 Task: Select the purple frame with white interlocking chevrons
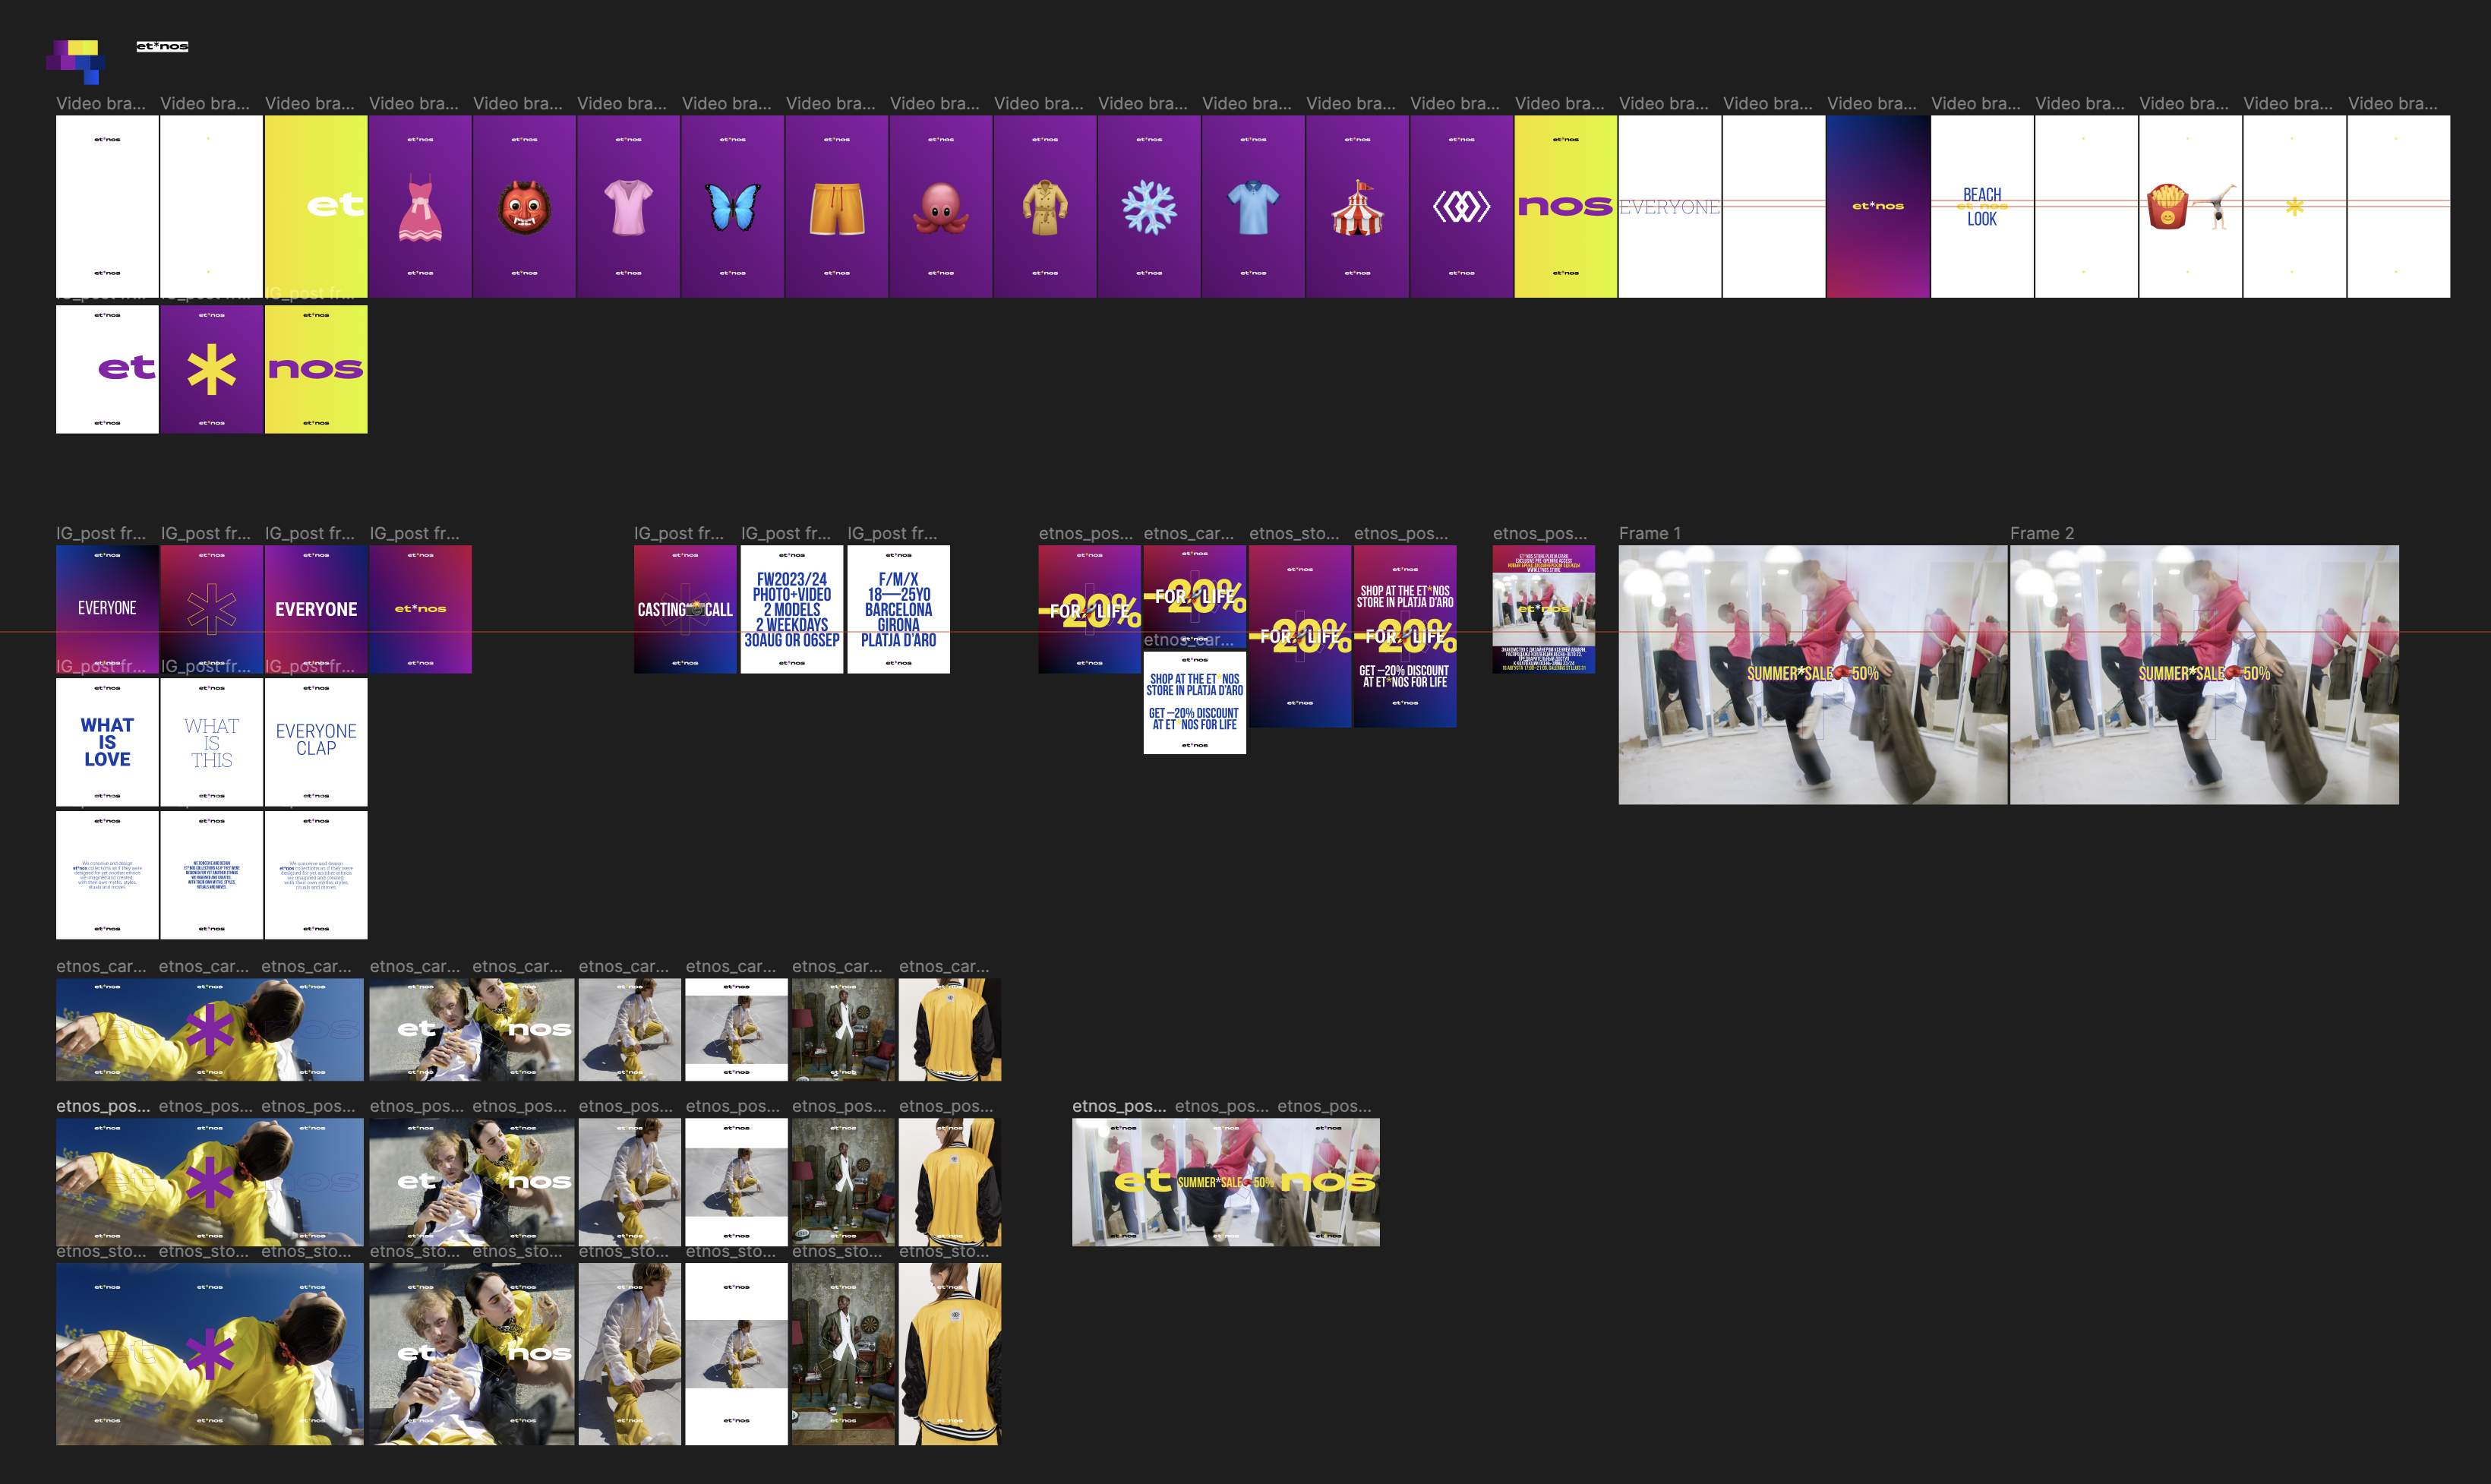tap(1461, 206)
